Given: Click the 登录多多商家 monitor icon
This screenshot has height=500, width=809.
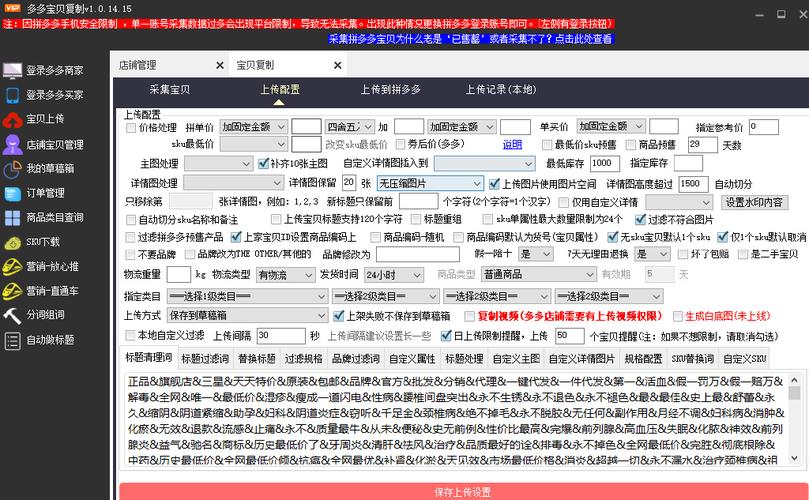Looking at the screenshot, I should point(12,70).
